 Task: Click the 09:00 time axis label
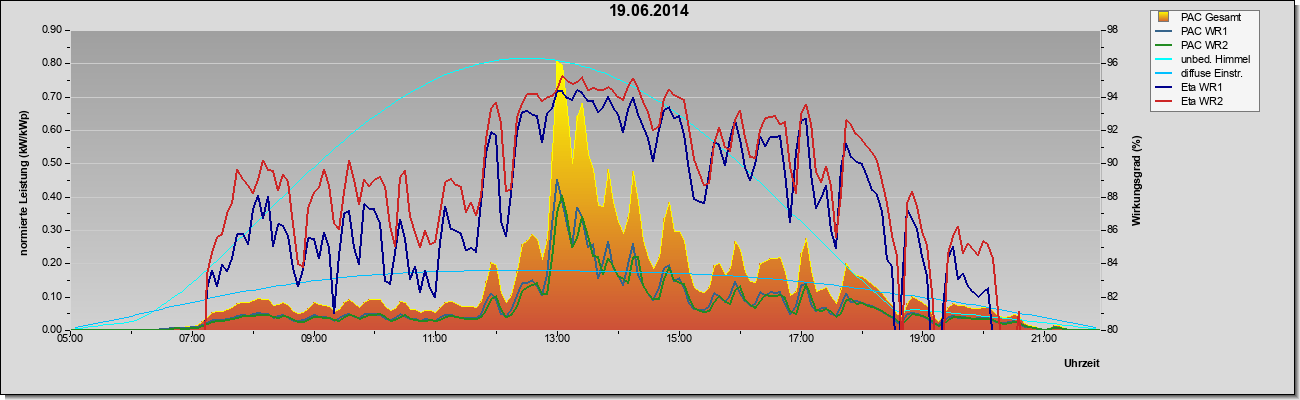(314, 339)
